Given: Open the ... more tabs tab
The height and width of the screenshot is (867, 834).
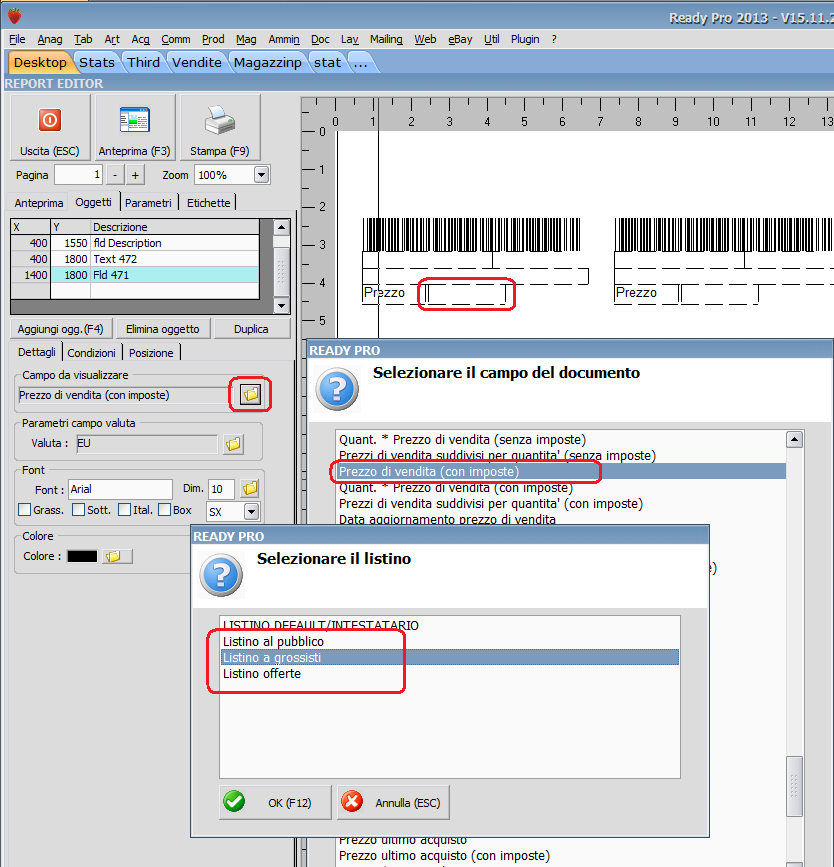Looking at the screenshot, I should (x=361, y=62).
